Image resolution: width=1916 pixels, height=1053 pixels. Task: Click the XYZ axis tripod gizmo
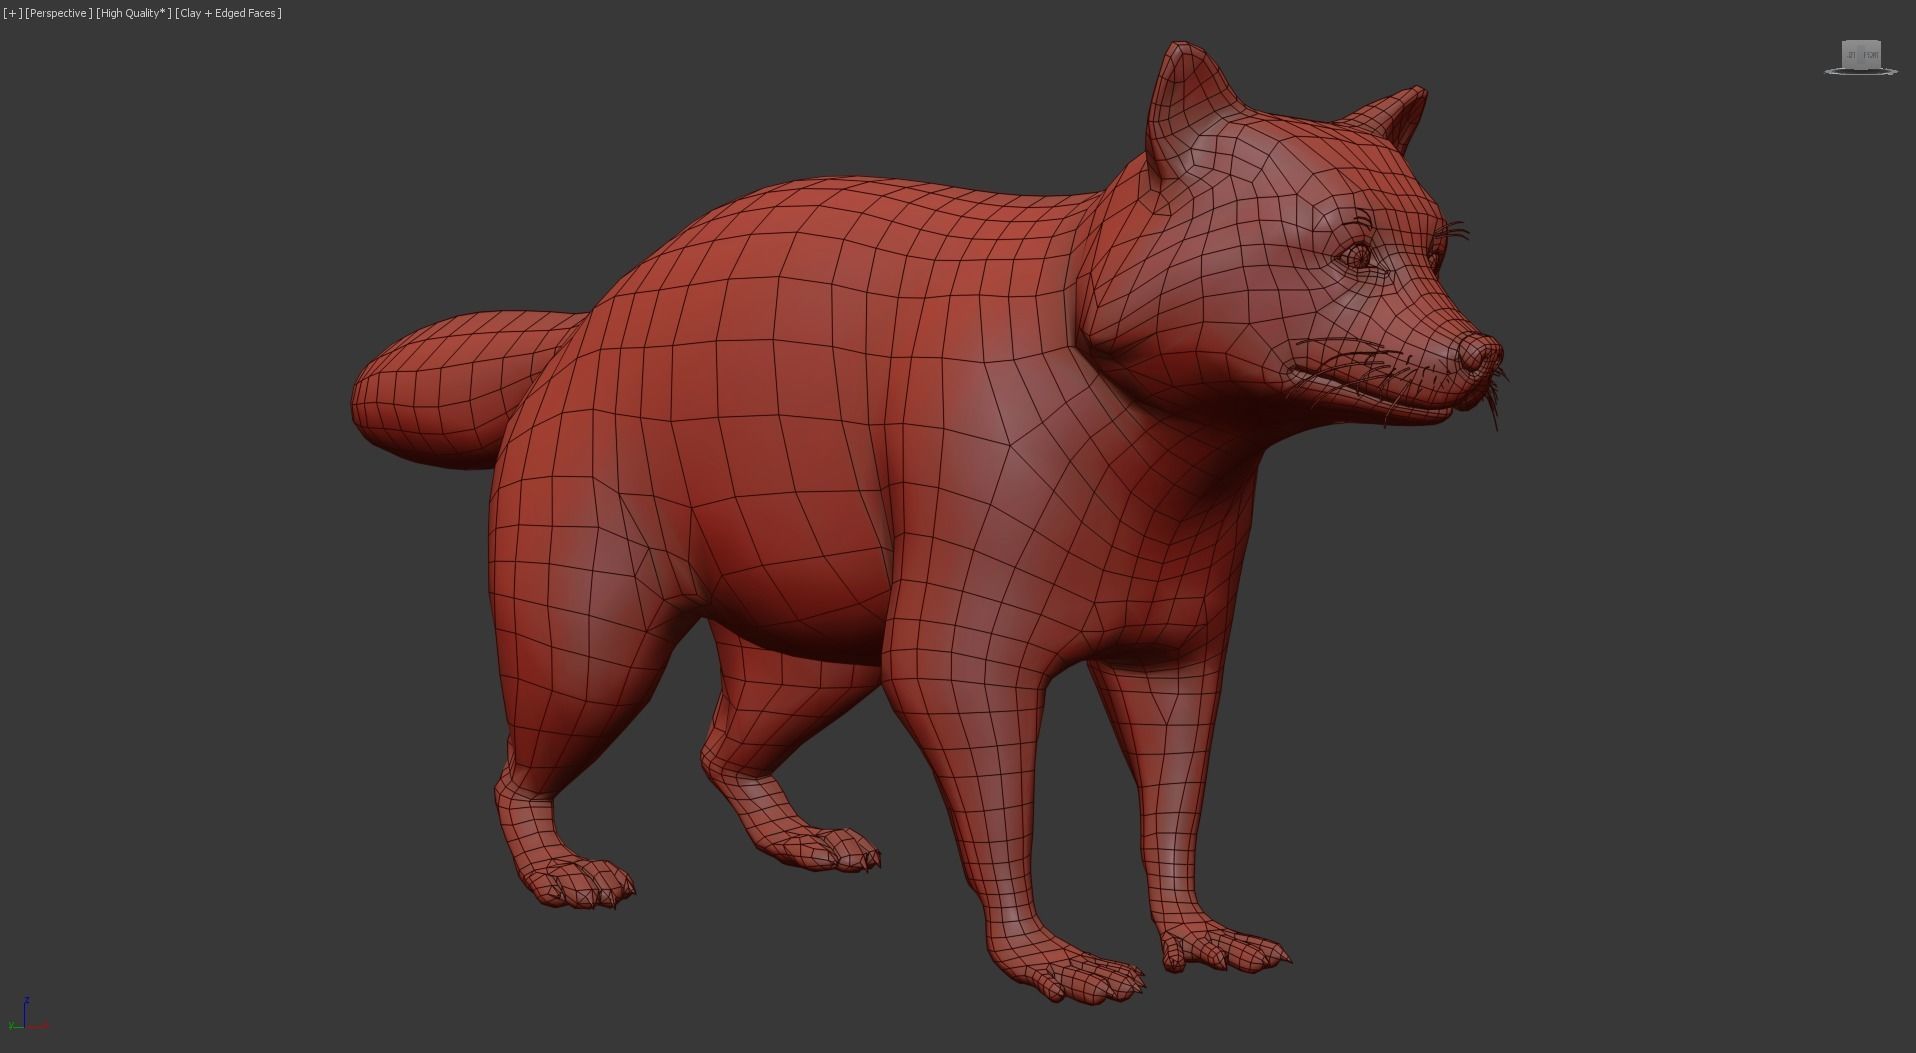pos(26,1014)
